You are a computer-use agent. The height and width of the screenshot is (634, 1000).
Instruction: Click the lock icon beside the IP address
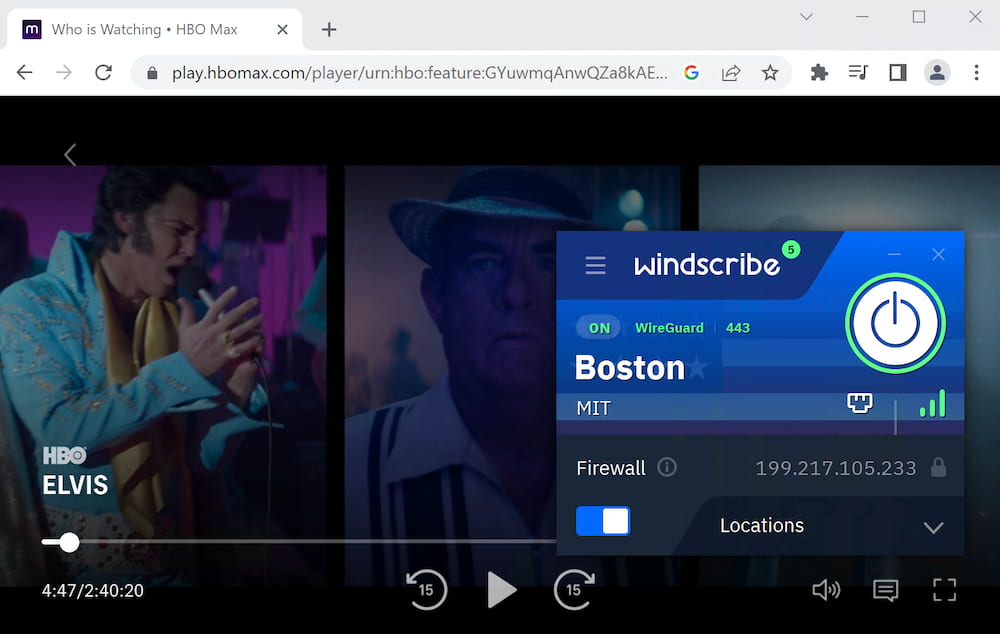[937, 467]
